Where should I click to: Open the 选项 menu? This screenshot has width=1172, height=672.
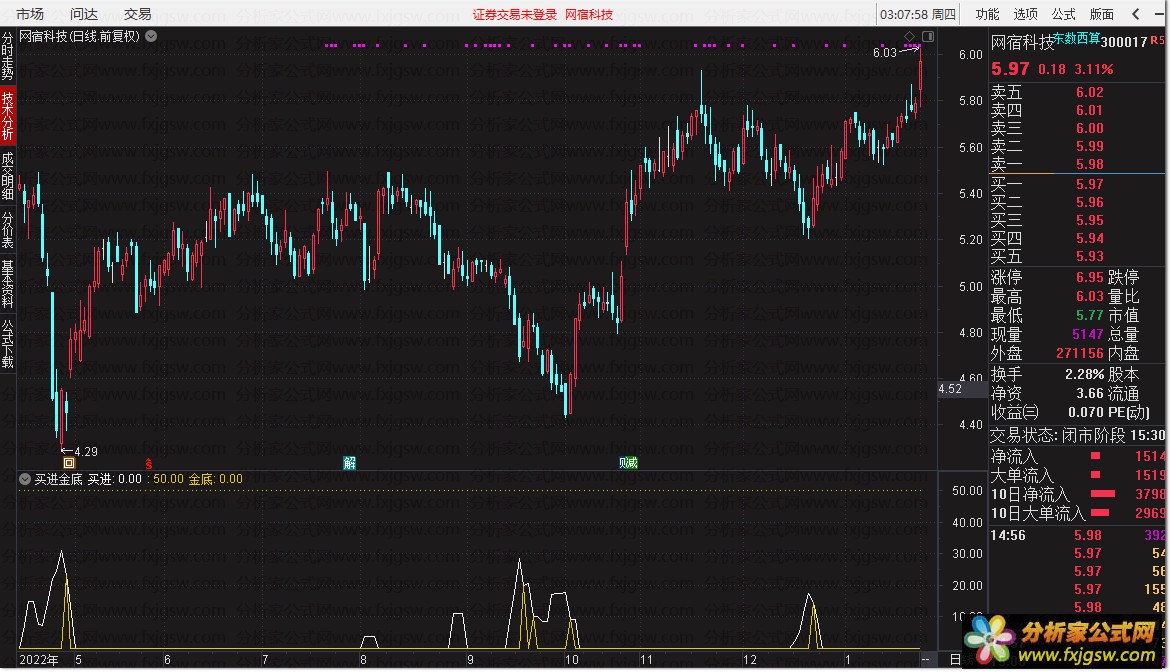coord(1025,13)
